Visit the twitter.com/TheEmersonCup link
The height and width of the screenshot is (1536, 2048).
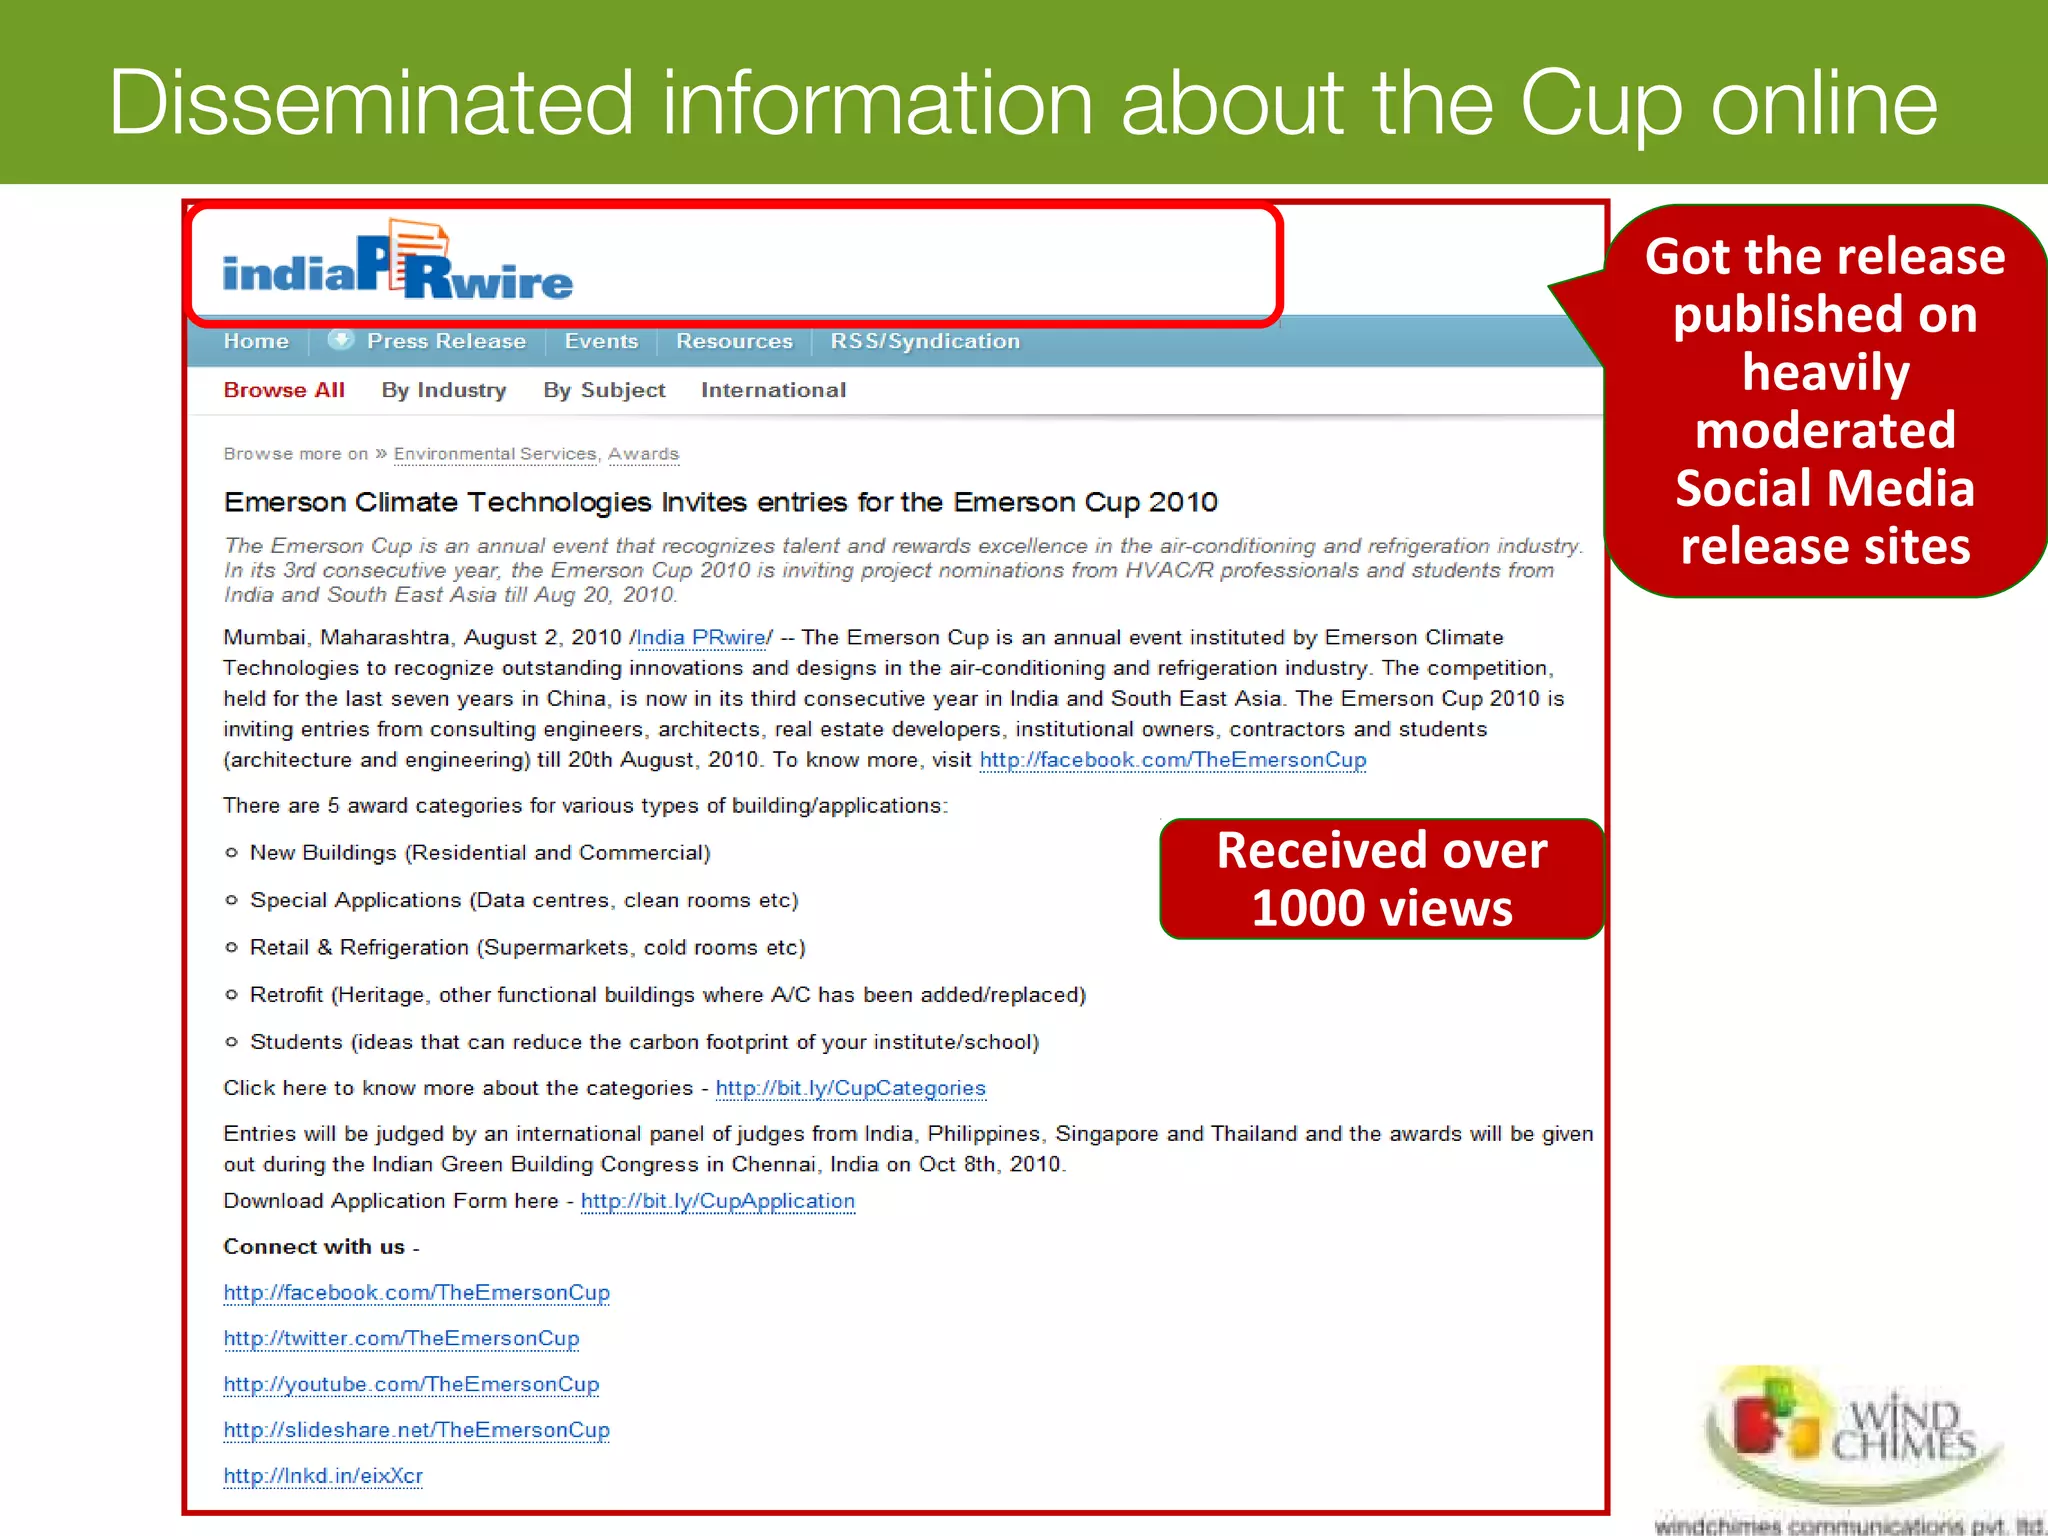tap(401, 1339)
